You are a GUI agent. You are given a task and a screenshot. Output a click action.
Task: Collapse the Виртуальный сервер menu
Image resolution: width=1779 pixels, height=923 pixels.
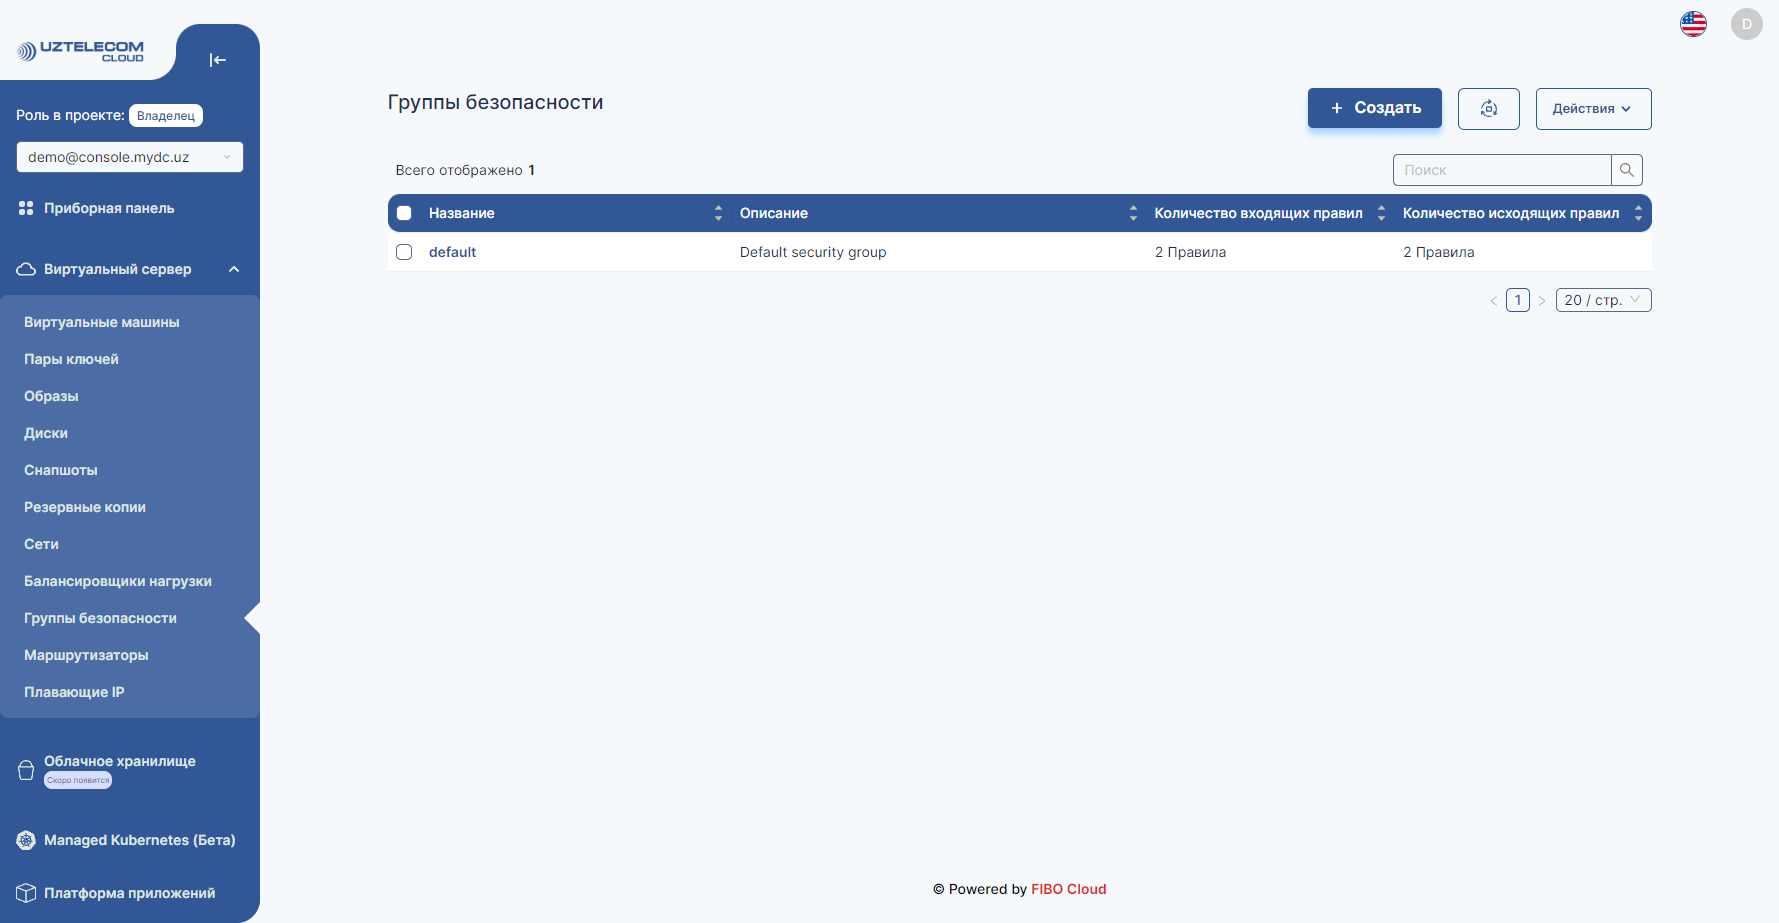point(234,269)
